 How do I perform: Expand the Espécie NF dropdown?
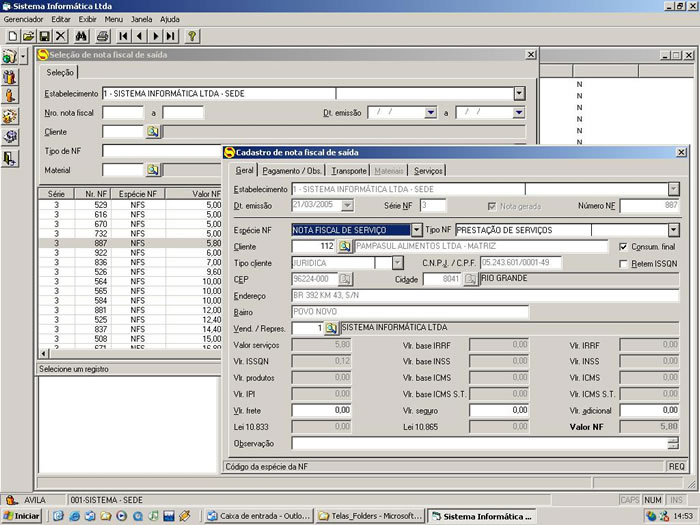[416, 230]
